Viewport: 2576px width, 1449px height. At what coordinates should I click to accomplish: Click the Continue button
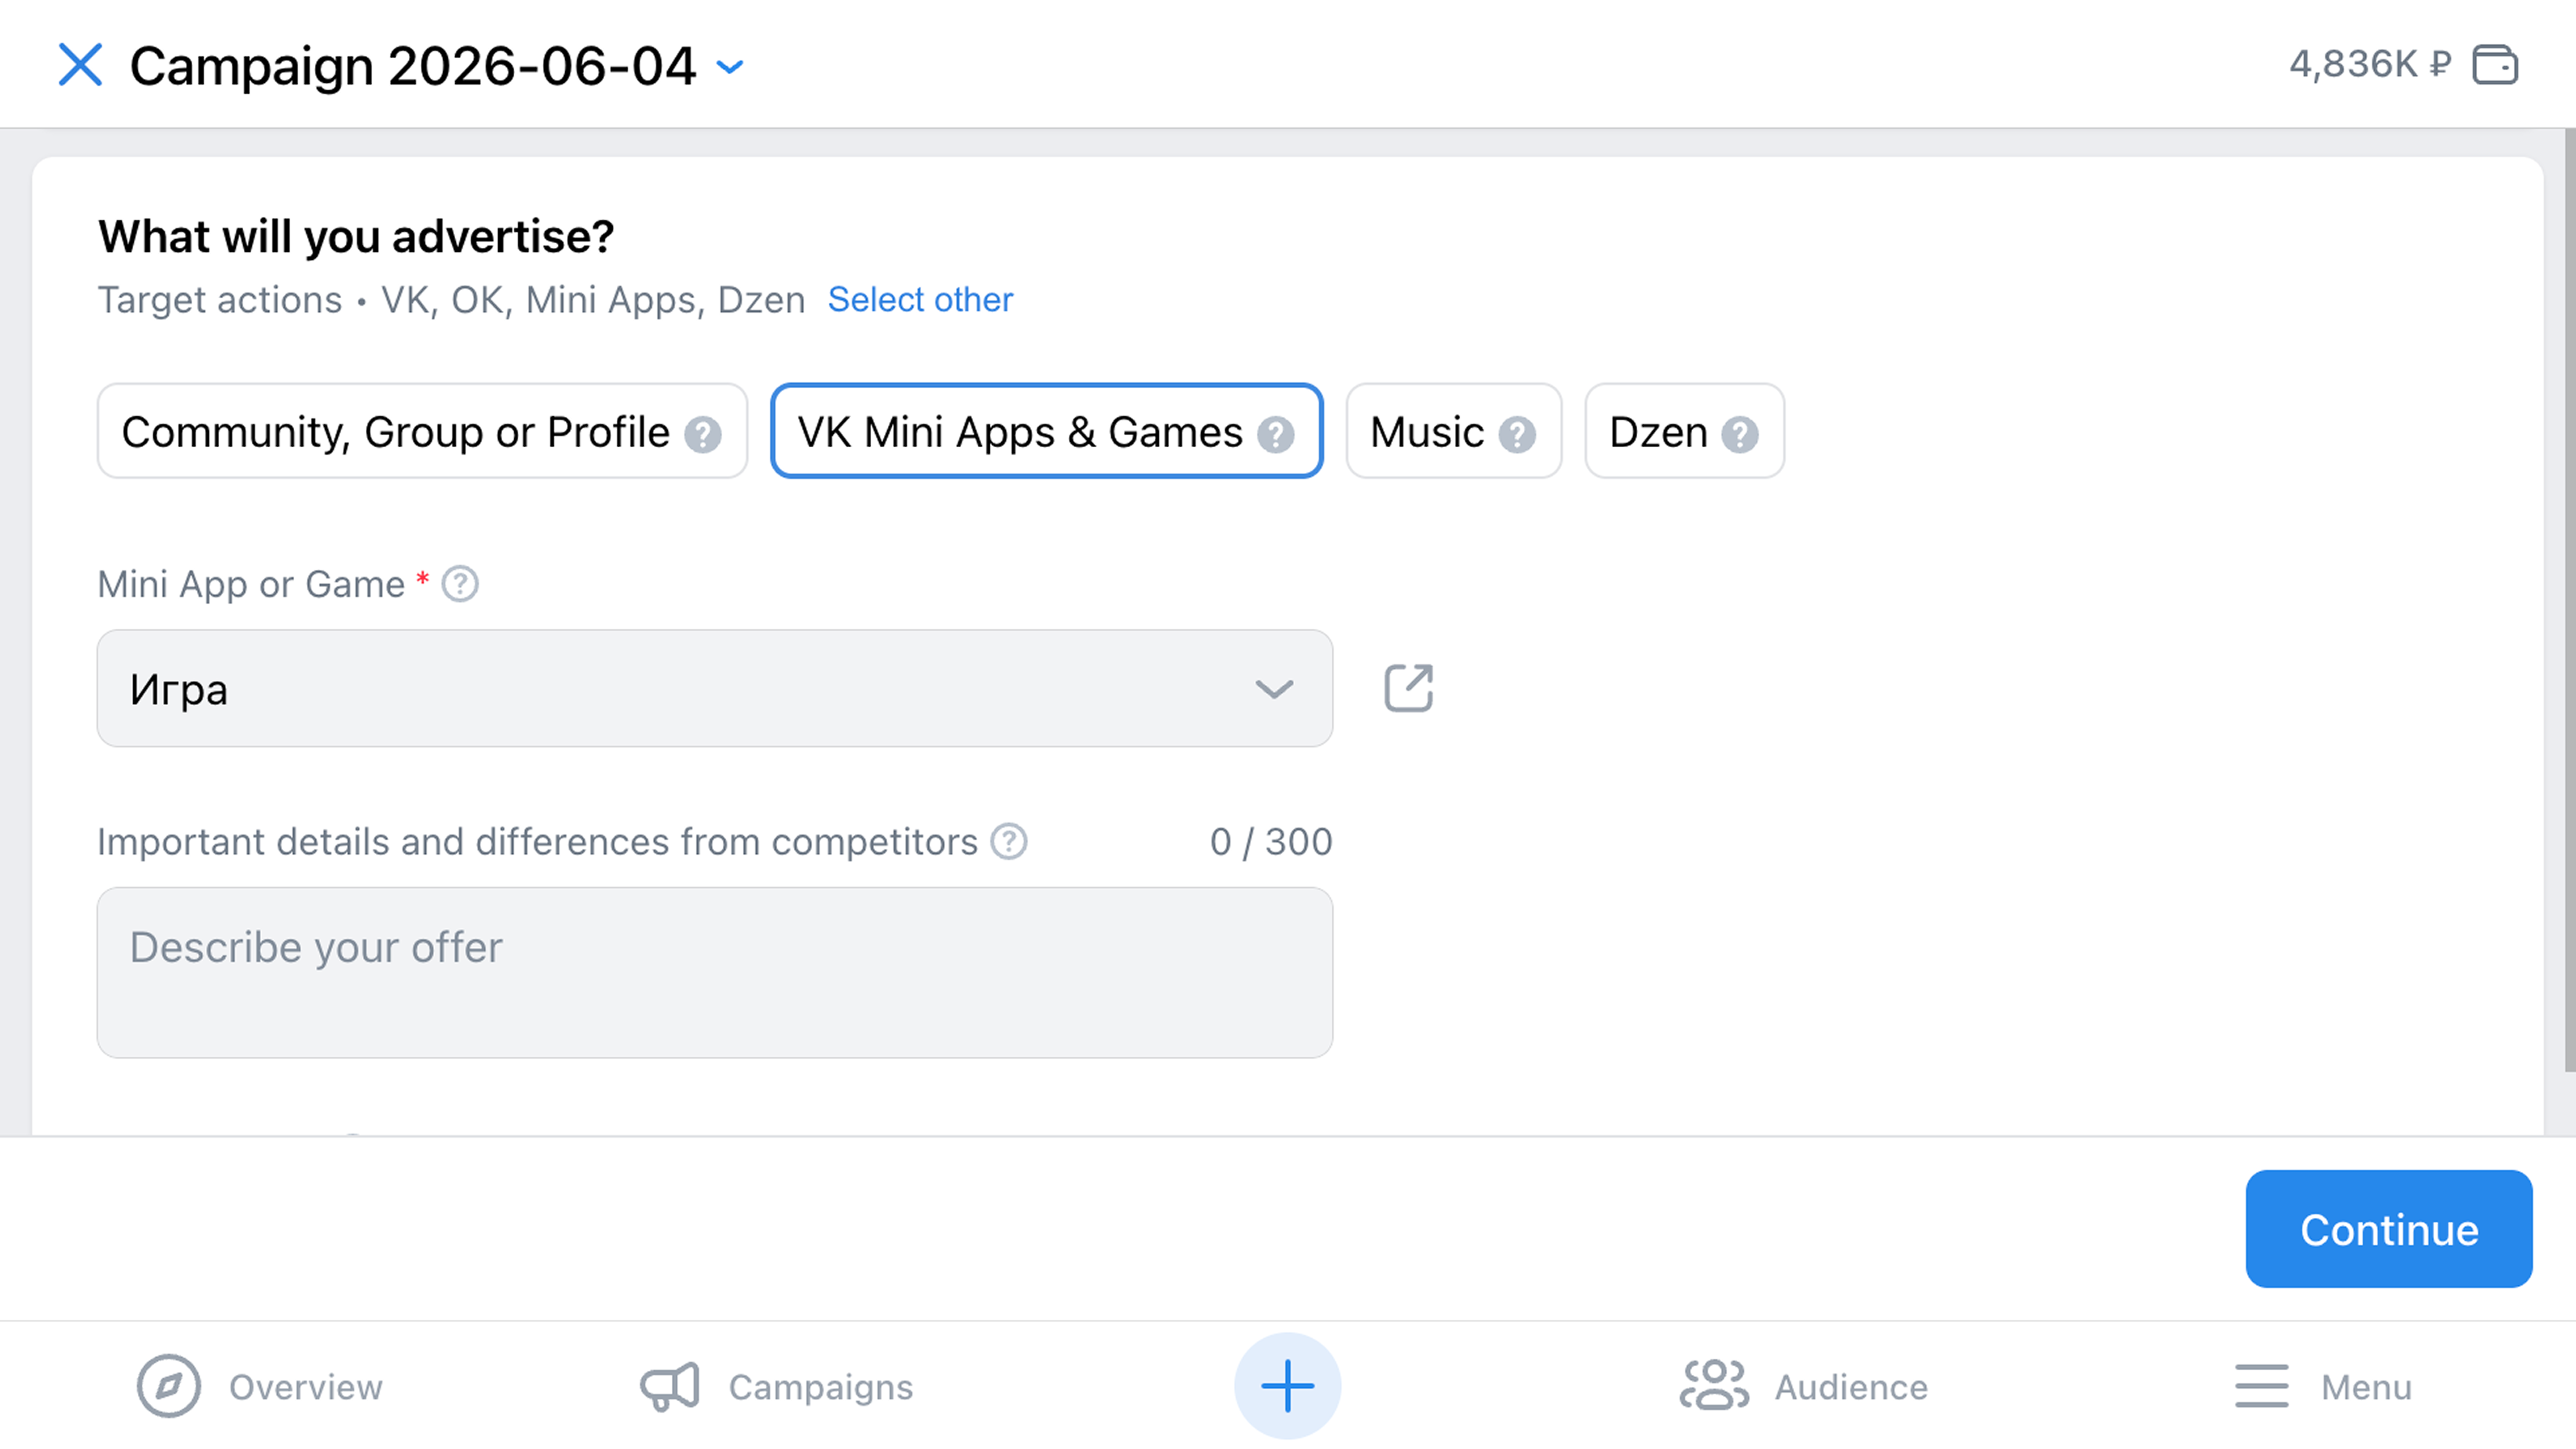(x=2388, y=1229)
